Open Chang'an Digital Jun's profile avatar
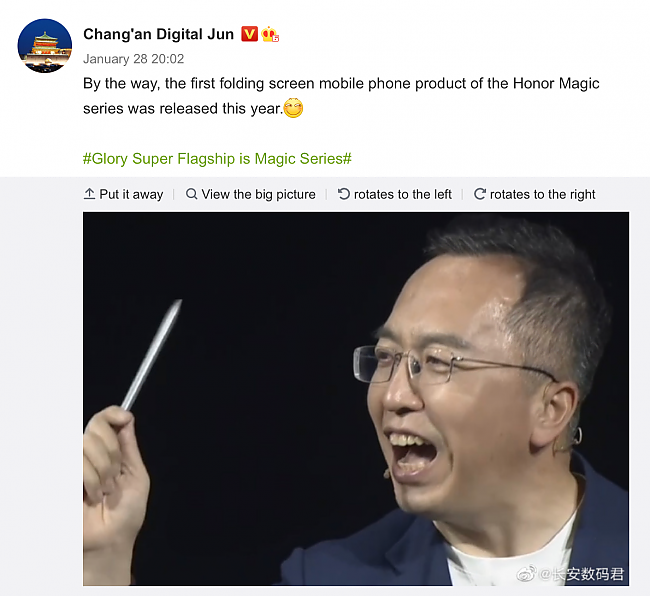Viewport: 650px width, 596px height. 45,46
